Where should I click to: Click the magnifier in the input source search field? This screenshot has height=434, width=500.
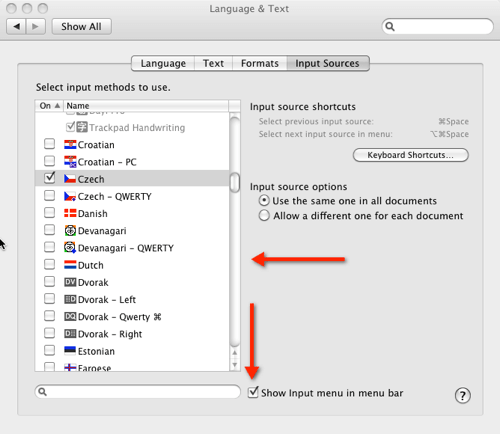tap(42, 392)
